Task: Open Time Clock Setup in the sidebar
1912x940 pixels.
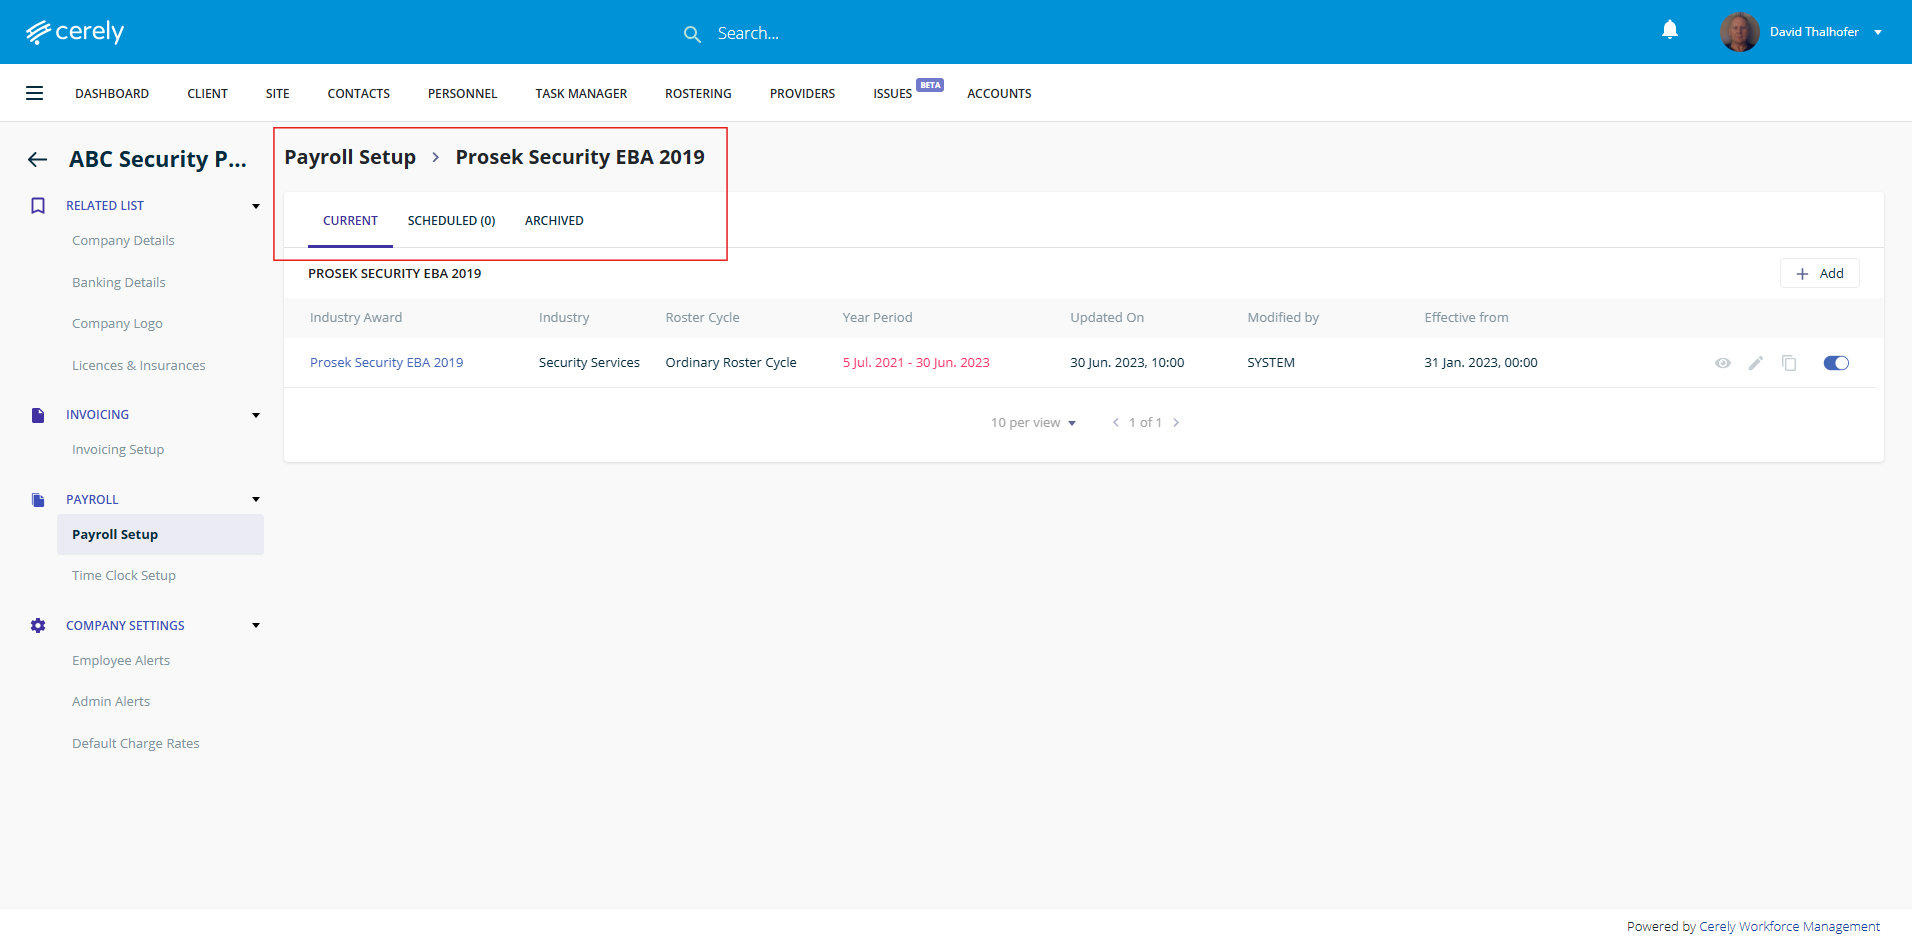Action: click(x=124, y=576)
